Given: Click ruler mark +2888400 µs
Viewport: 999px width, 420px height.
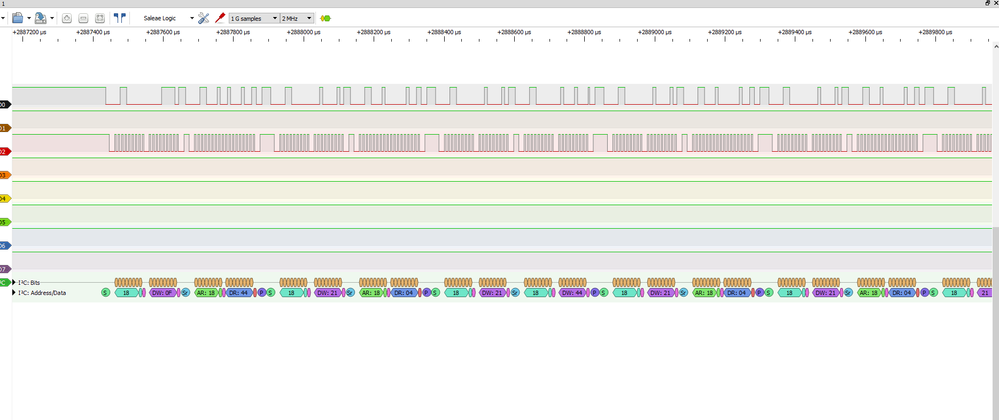Looking at the screenshot, I should coord(444,32).
